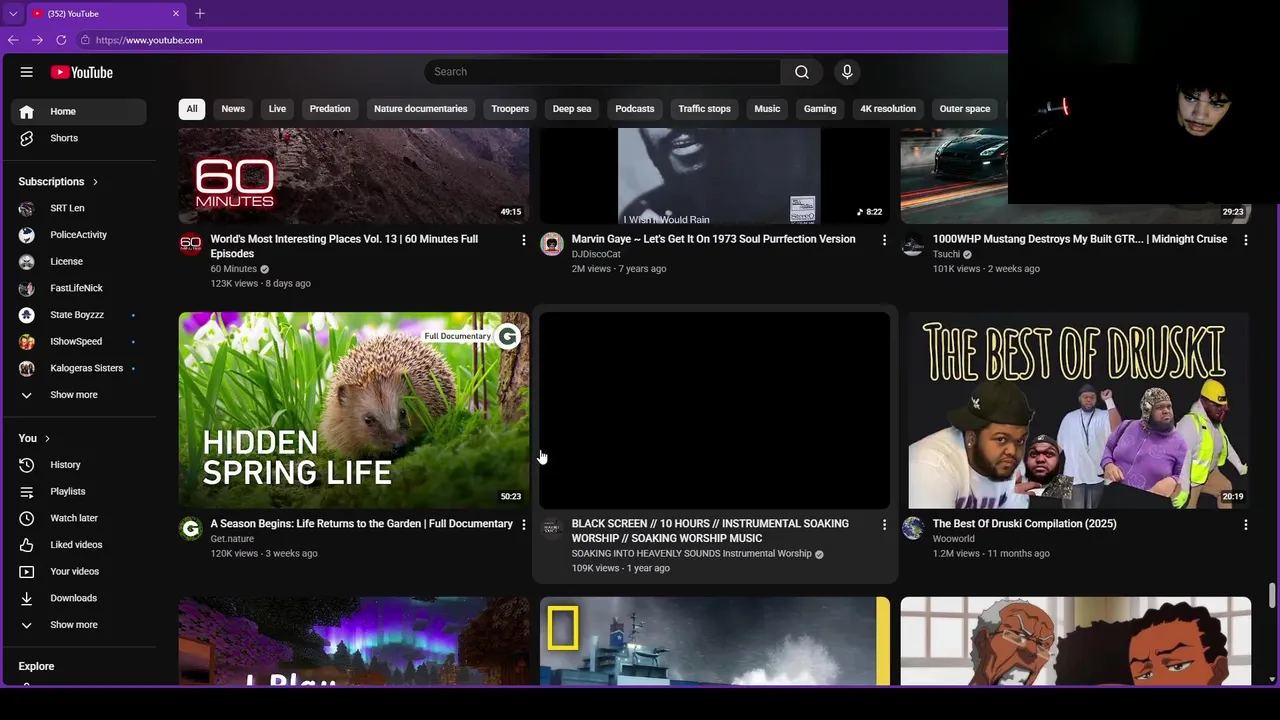Open options menu for Mustang GTR video
Viewport: 1280px width, 720px height.
[x=1246, y=240]
